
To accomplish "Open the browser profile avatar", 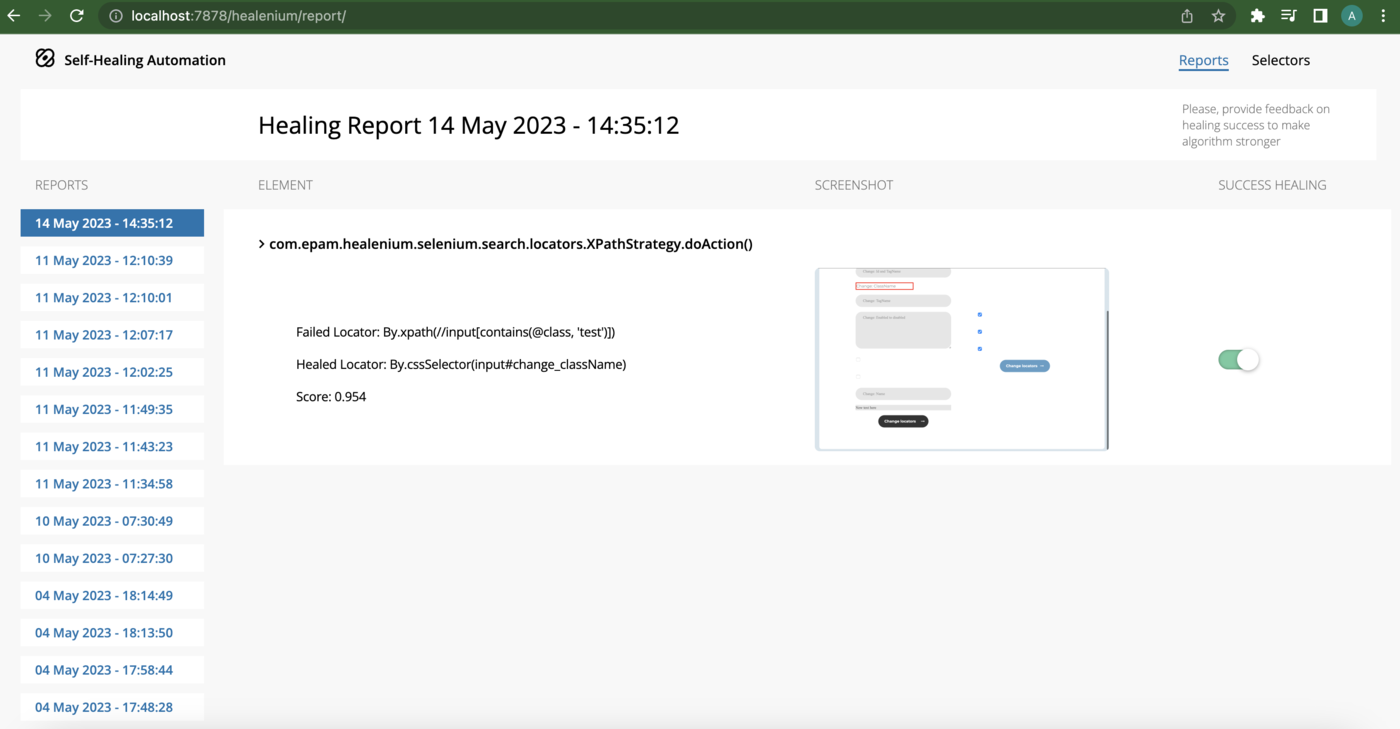I will pyautogui.click(x=1351, y=15).
